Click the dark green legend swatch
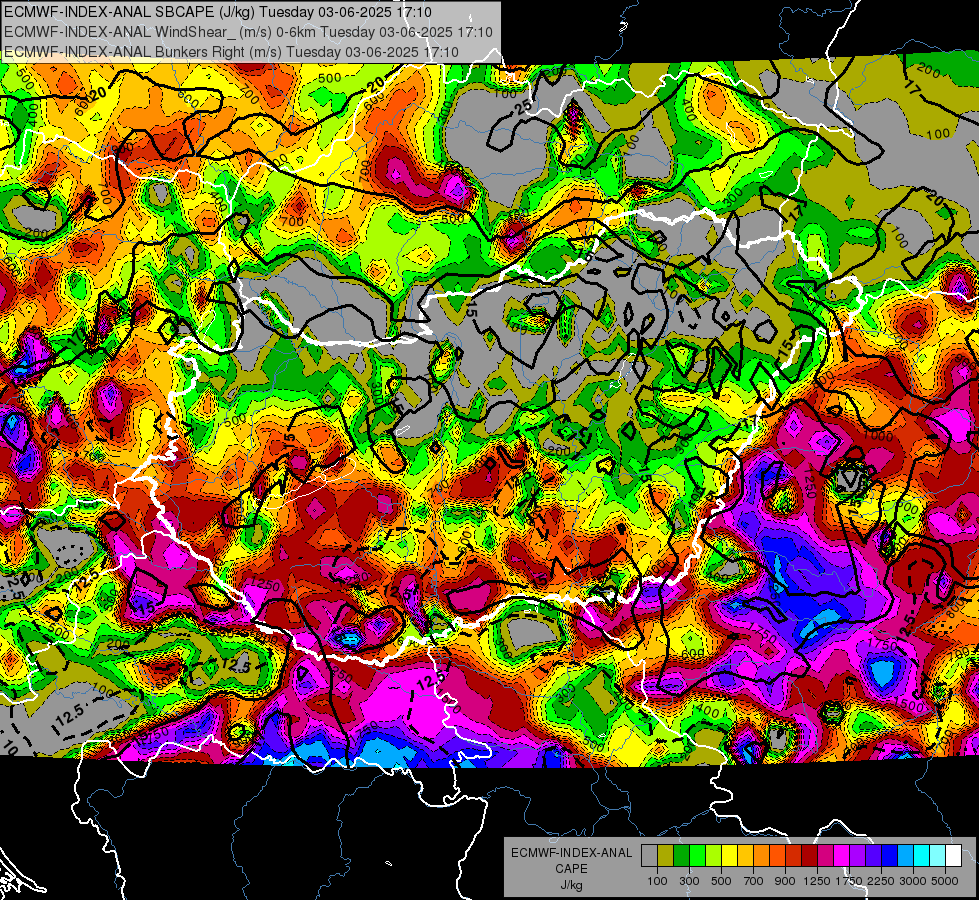979x900 pixels. pos(681,856)
